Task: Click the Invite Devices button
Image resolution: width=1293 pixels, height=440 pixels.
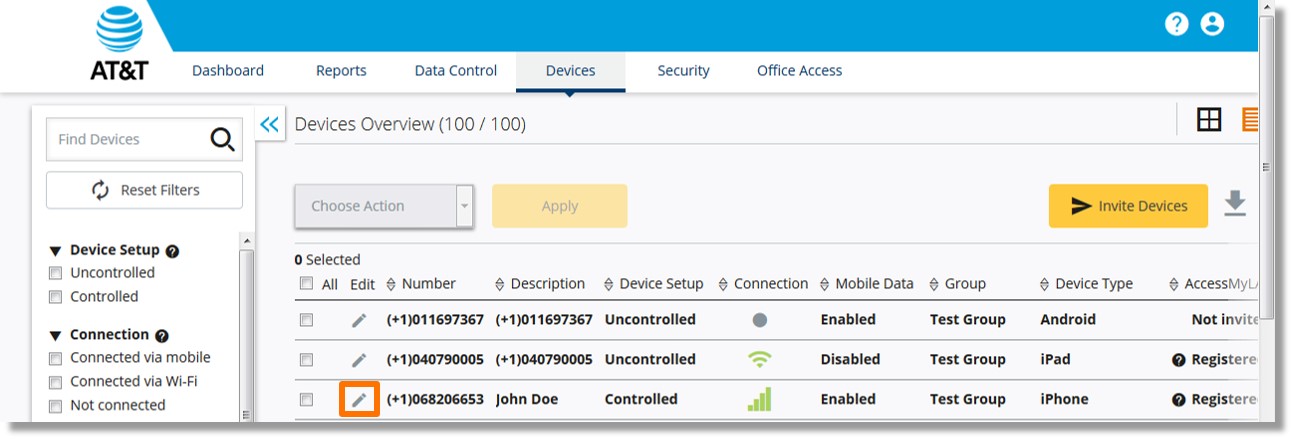Action: (1128, 206)
